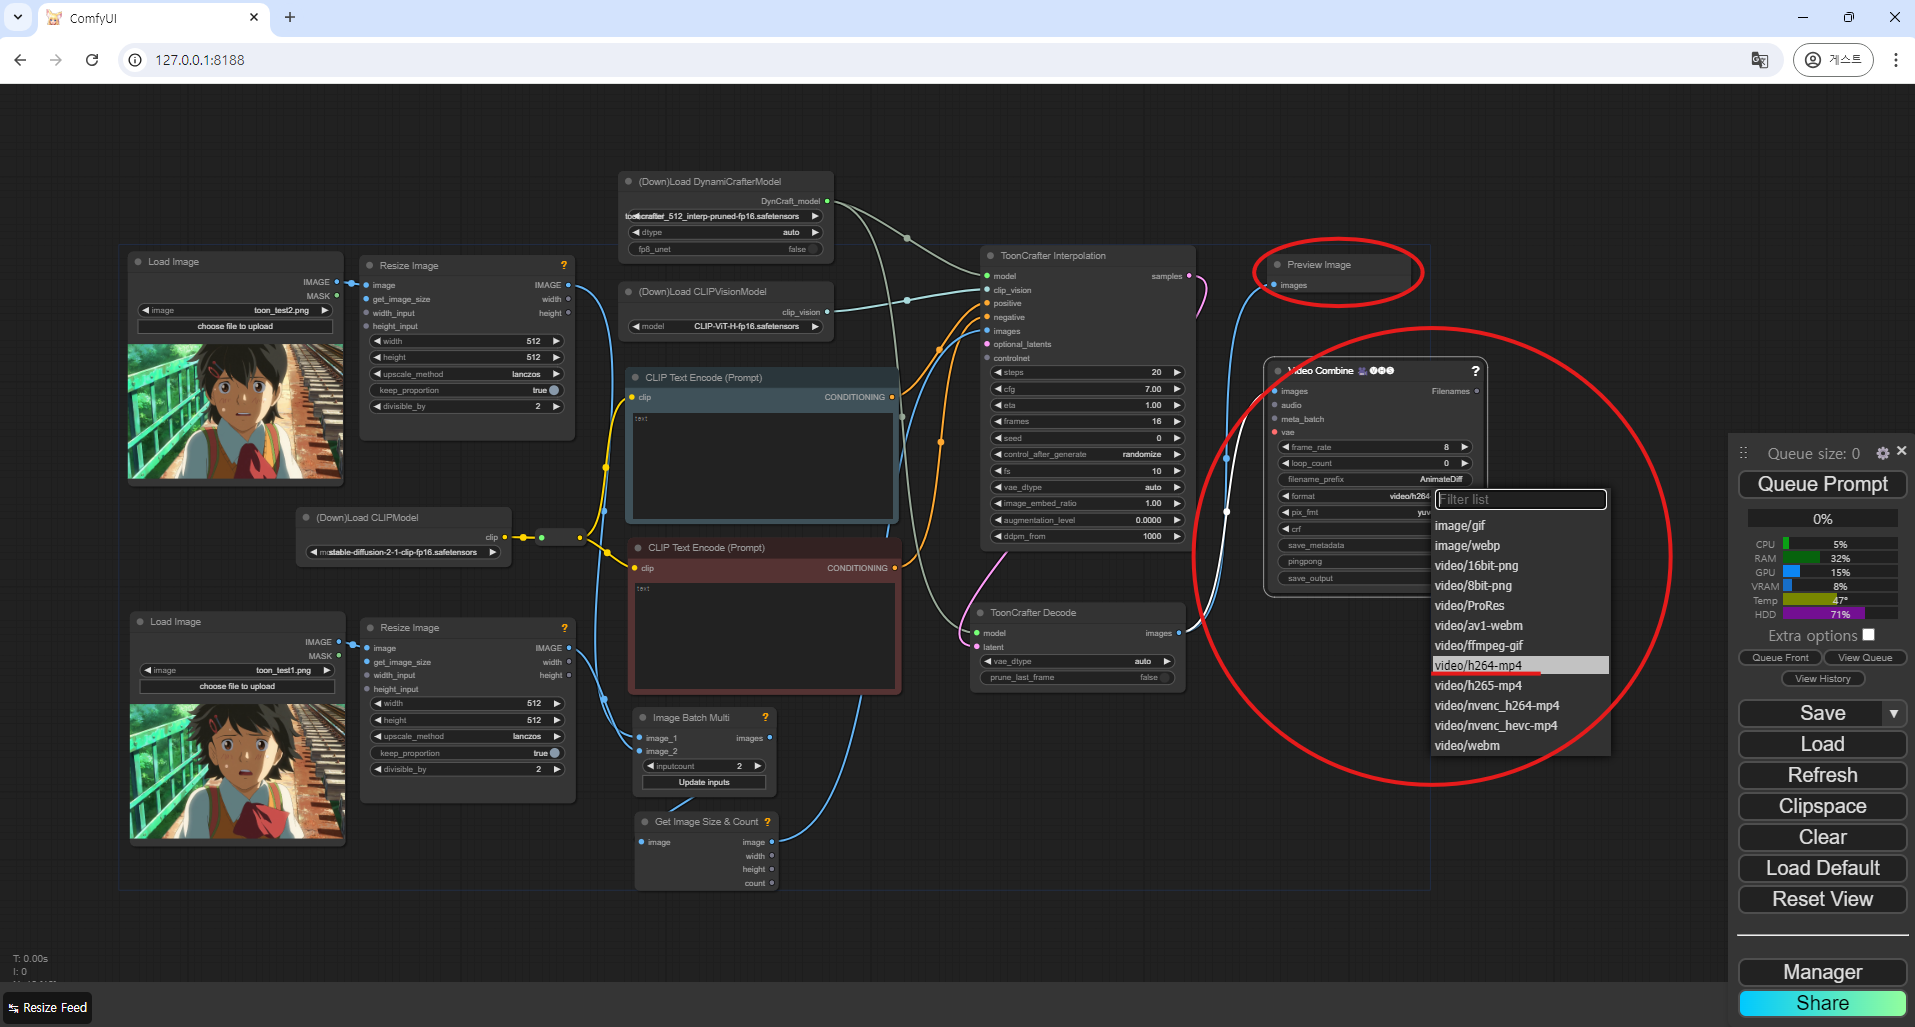1915x1027 pixels.
Task: Click Queue Prompt button
Action: click(1822, 484)
